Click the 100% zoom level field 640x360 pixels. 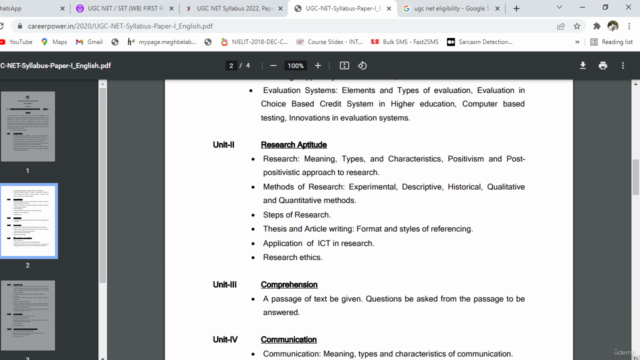[296, 66]
